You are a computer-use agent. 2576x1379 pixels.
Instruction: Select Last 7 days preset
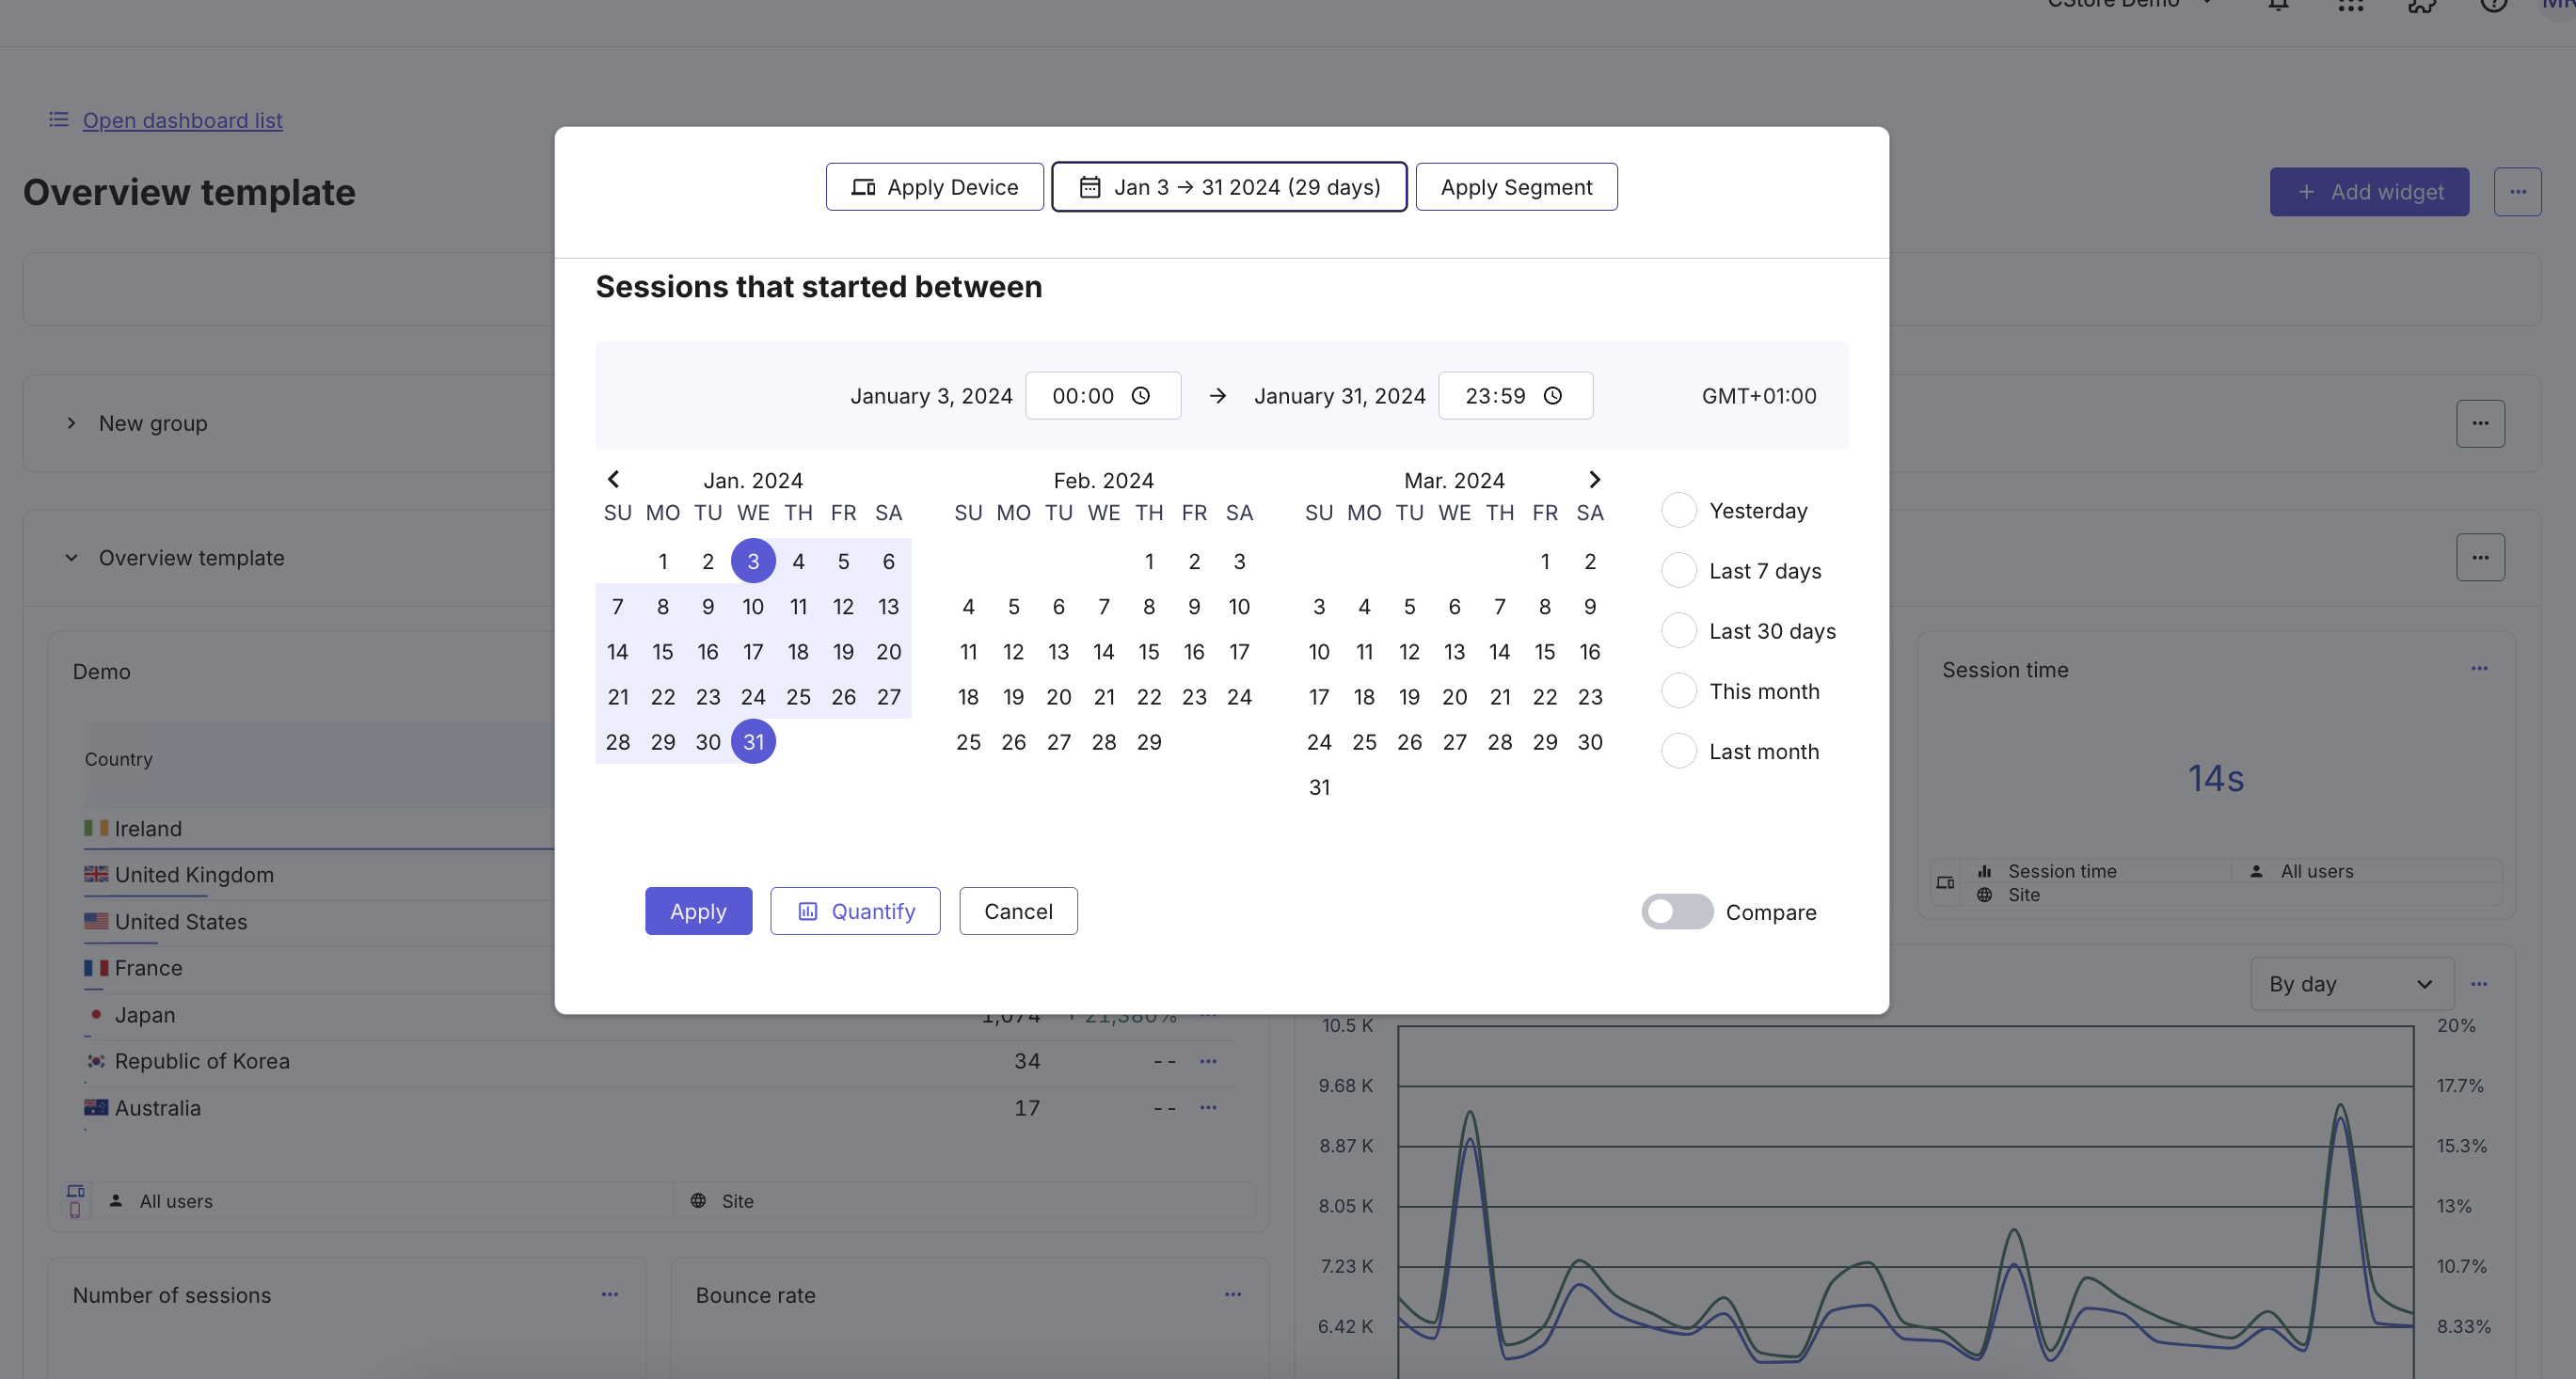[1679, 570]
